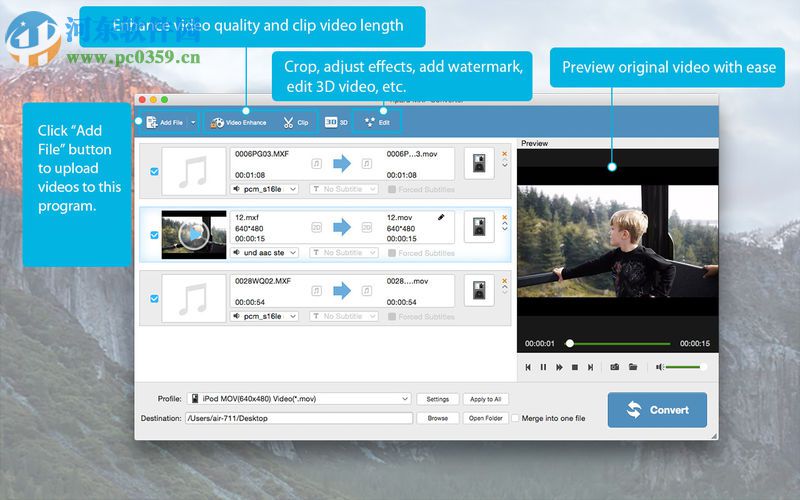Open device profile icon for 12.mxf

(479, 227)
